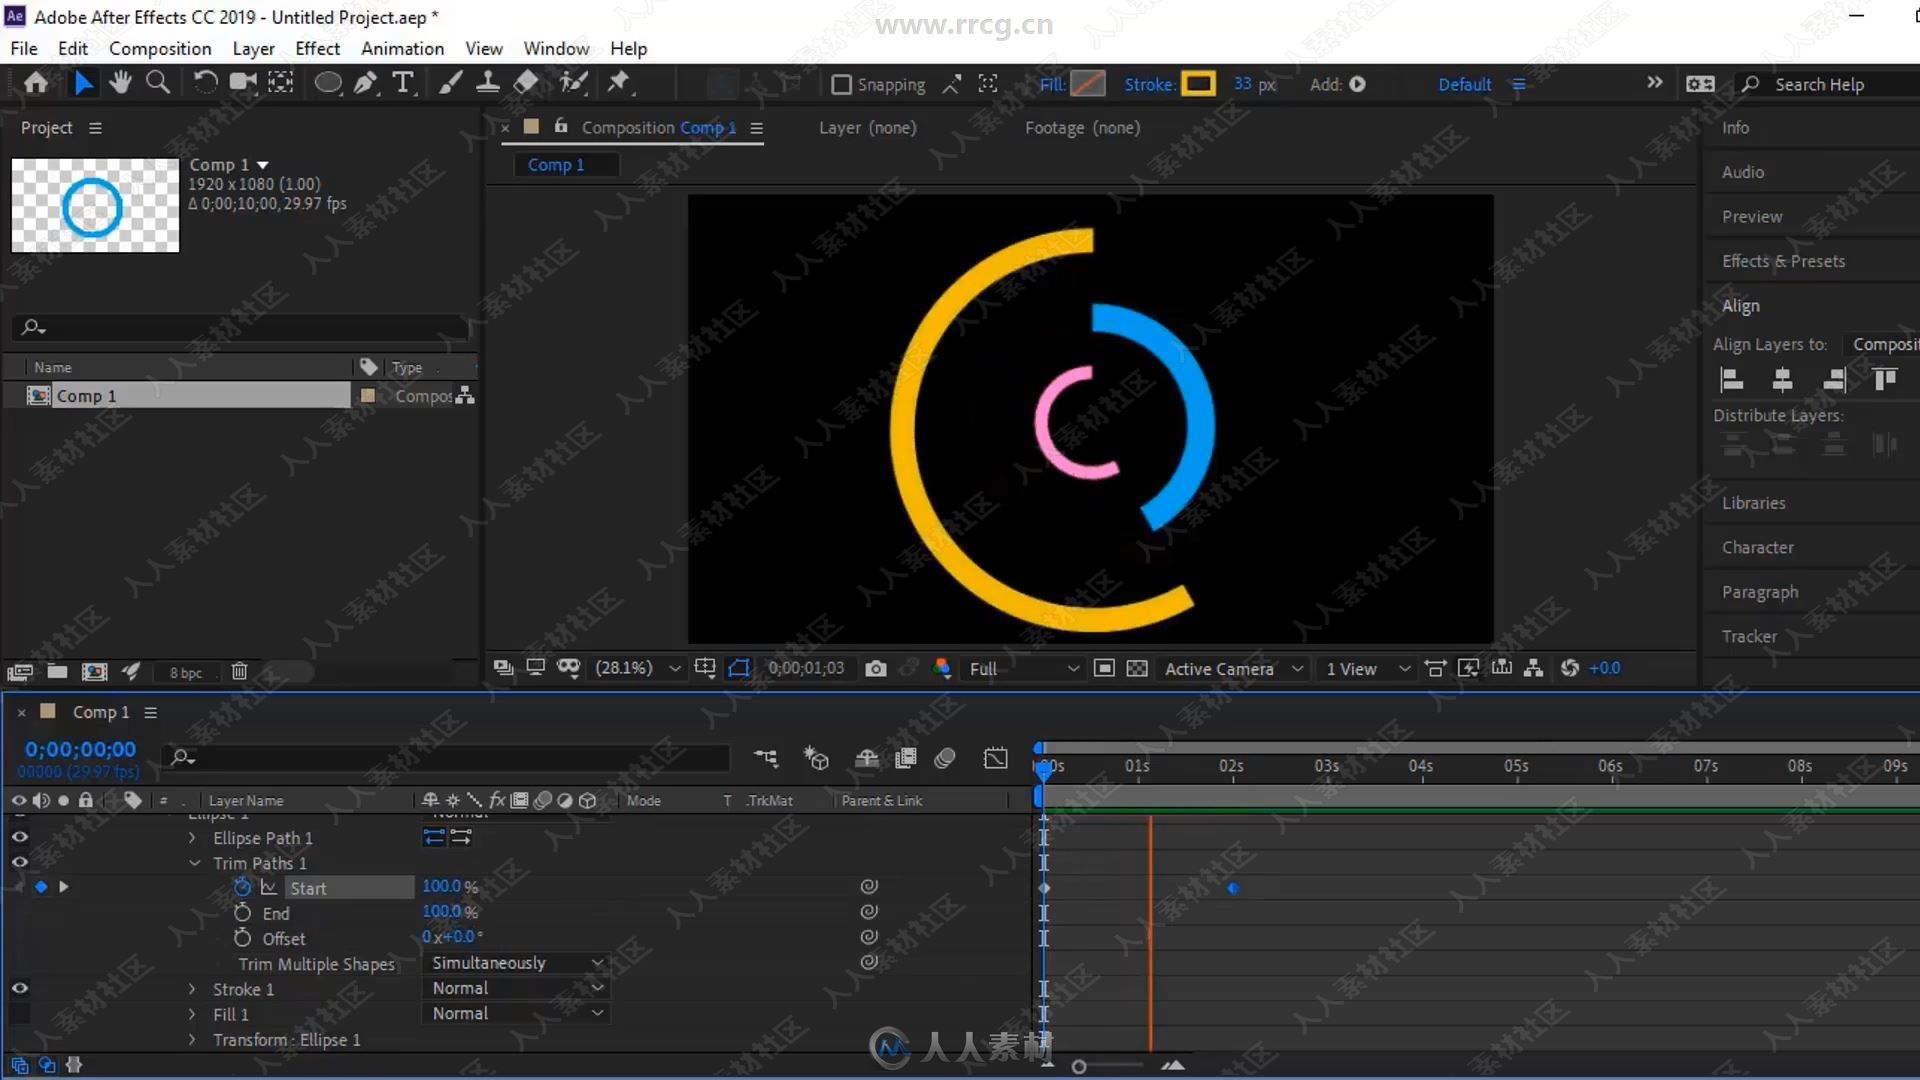Click Comp 1 project thumbnail
Screen dimensions: 1920x1080
click(x=94, y=204)
